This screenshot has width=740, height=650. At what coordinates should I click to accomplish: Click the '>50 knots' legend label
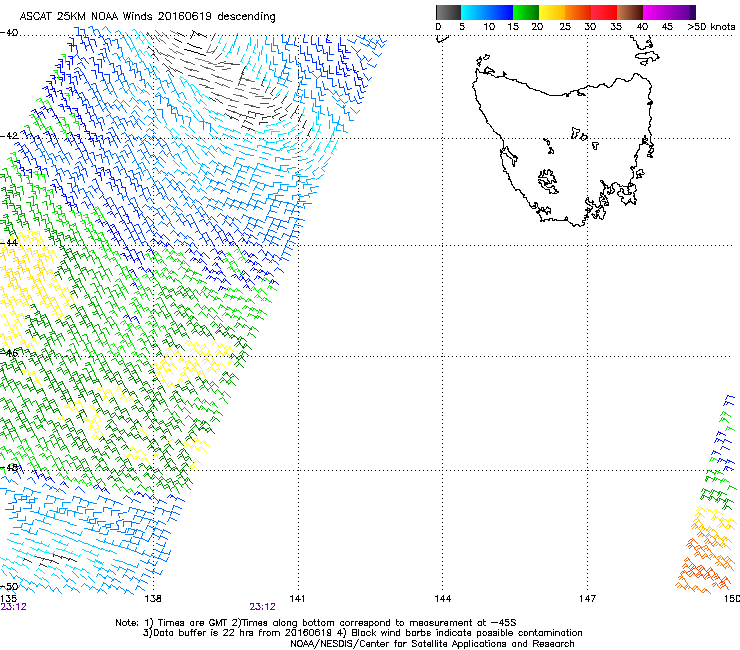click(x=711, y=27)
